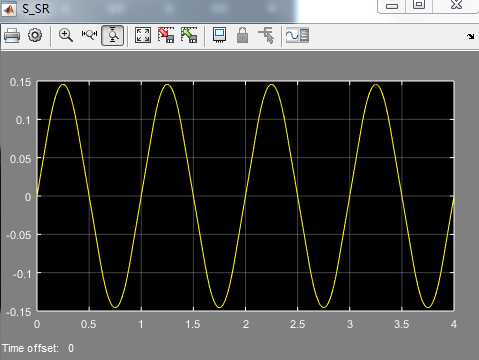Minimize the S_SR scope window

[x=392, y=6]
